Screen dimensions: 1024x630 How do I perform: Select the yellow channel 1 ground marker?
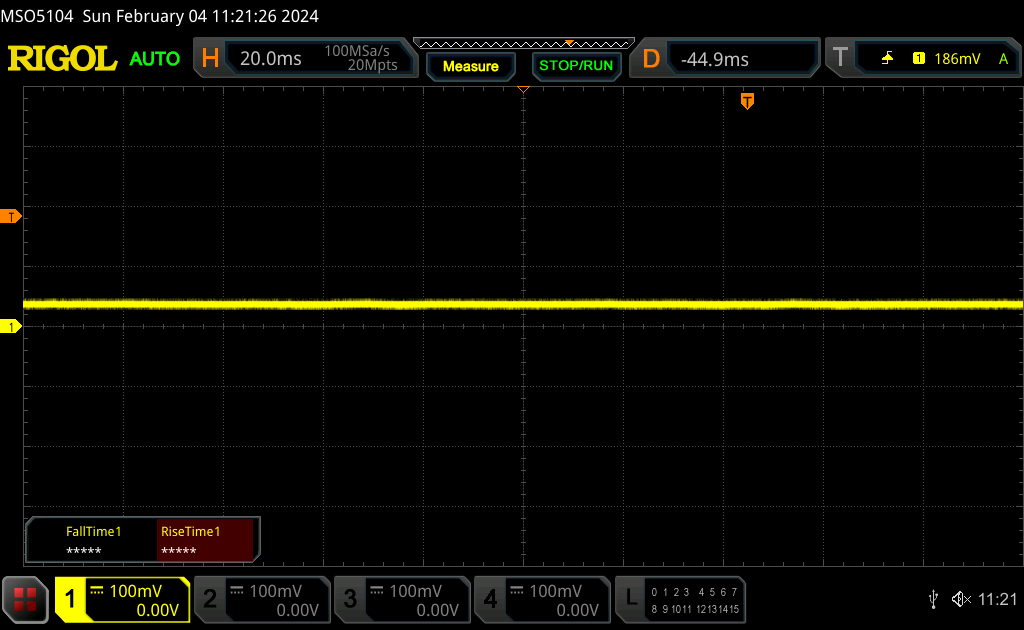(x=11, y=327)
